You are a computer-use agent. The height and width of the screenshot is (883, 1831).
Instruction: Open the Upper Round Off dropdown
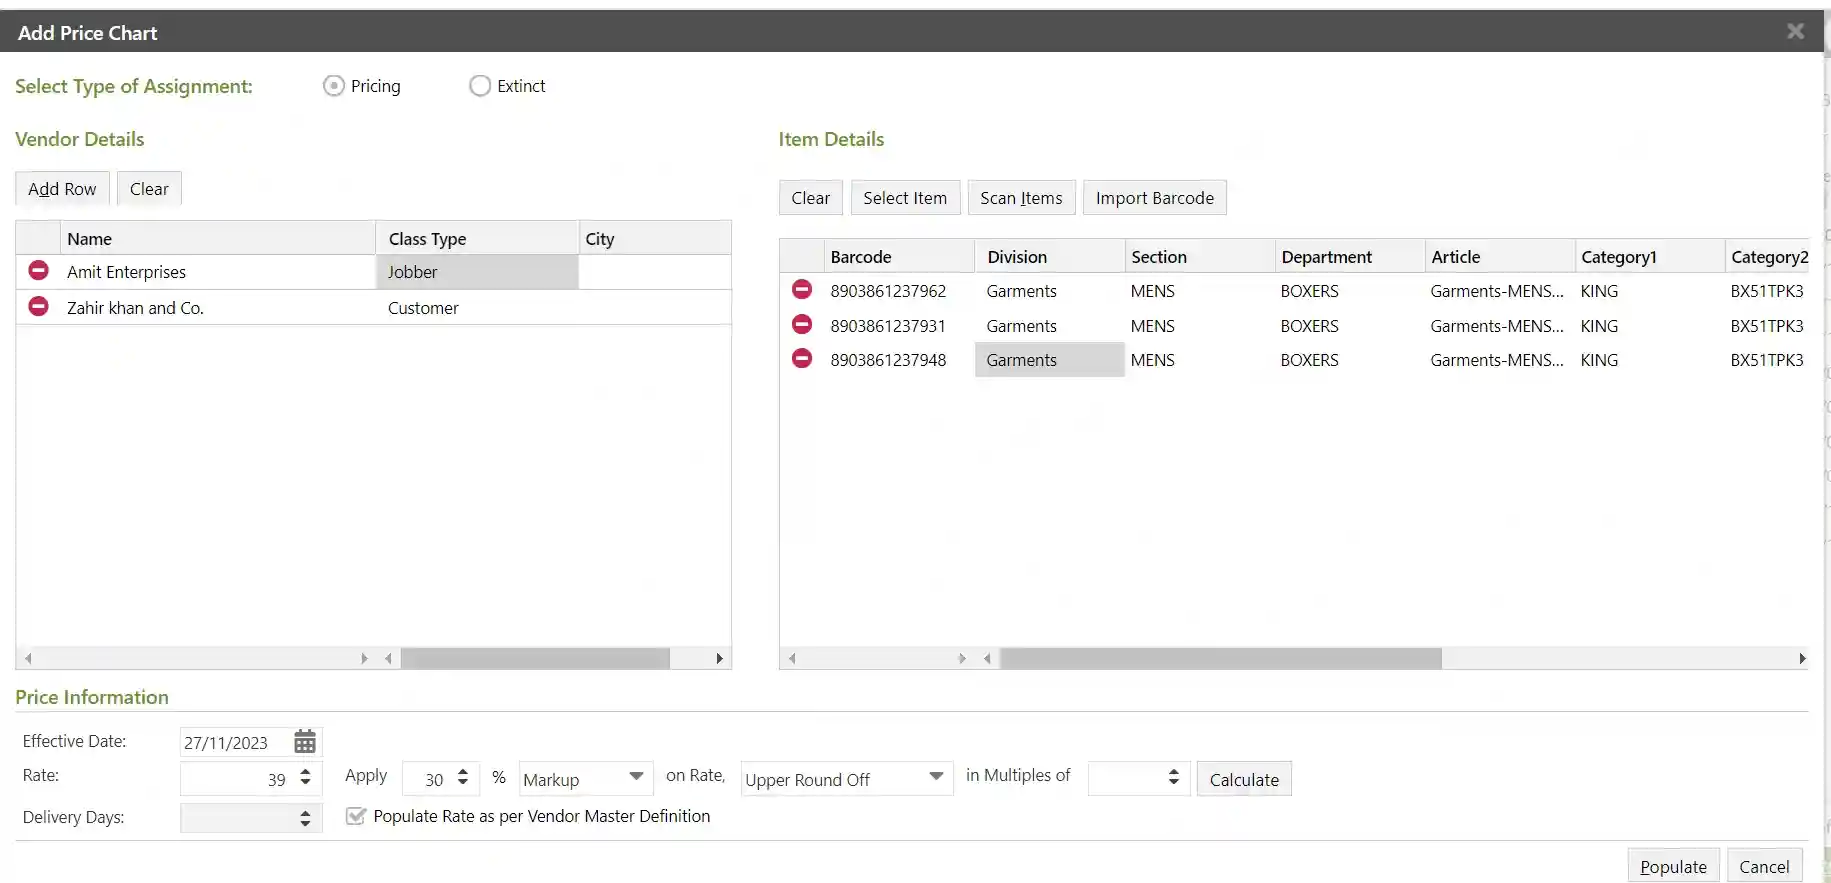936,777
